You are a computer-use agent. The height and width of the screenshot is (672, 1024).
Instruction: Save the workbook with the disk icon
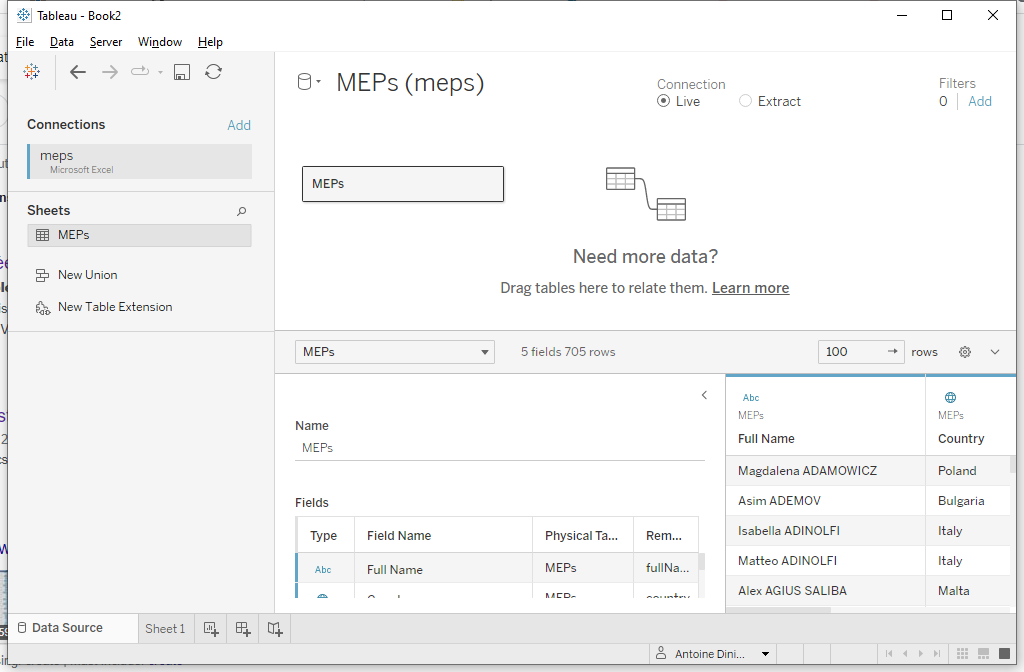(182, 72)
